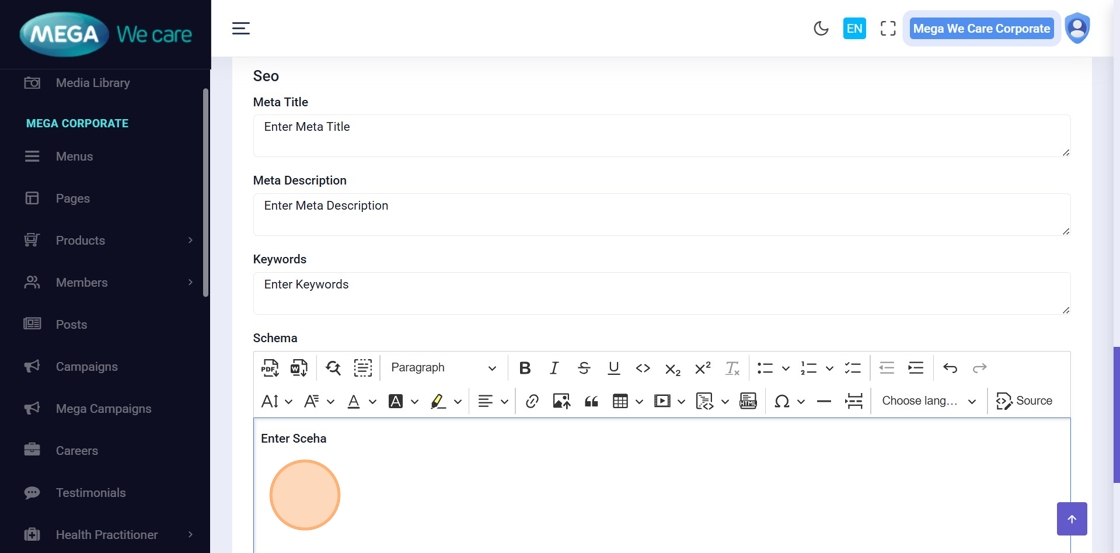The height and width of the screenshot is (553, 1120).
Task: Open the Choose language dropdown
Action: point(928,401)
